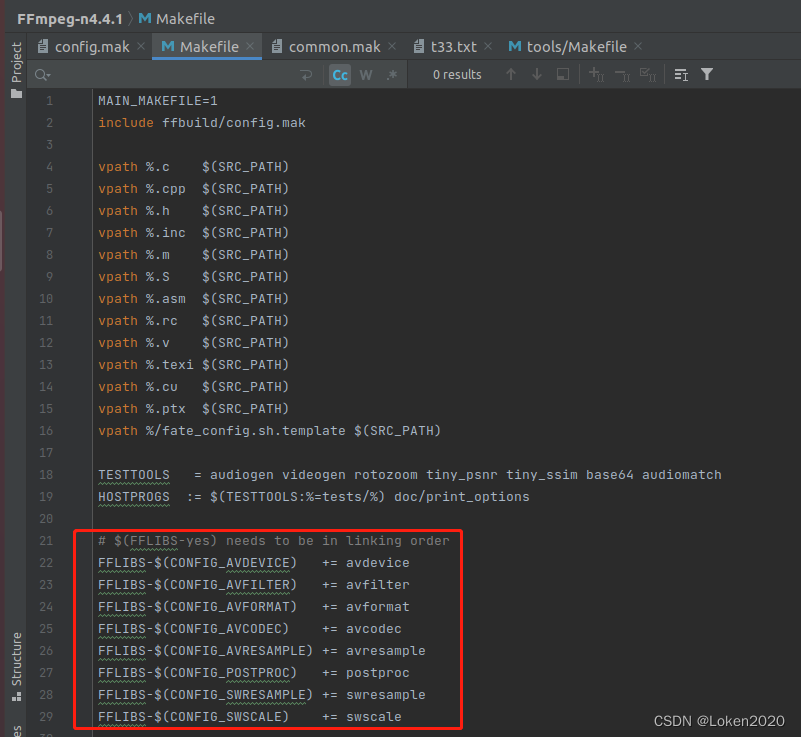Toggle Regex (.*) search option
801x737 pixels.
392,75
